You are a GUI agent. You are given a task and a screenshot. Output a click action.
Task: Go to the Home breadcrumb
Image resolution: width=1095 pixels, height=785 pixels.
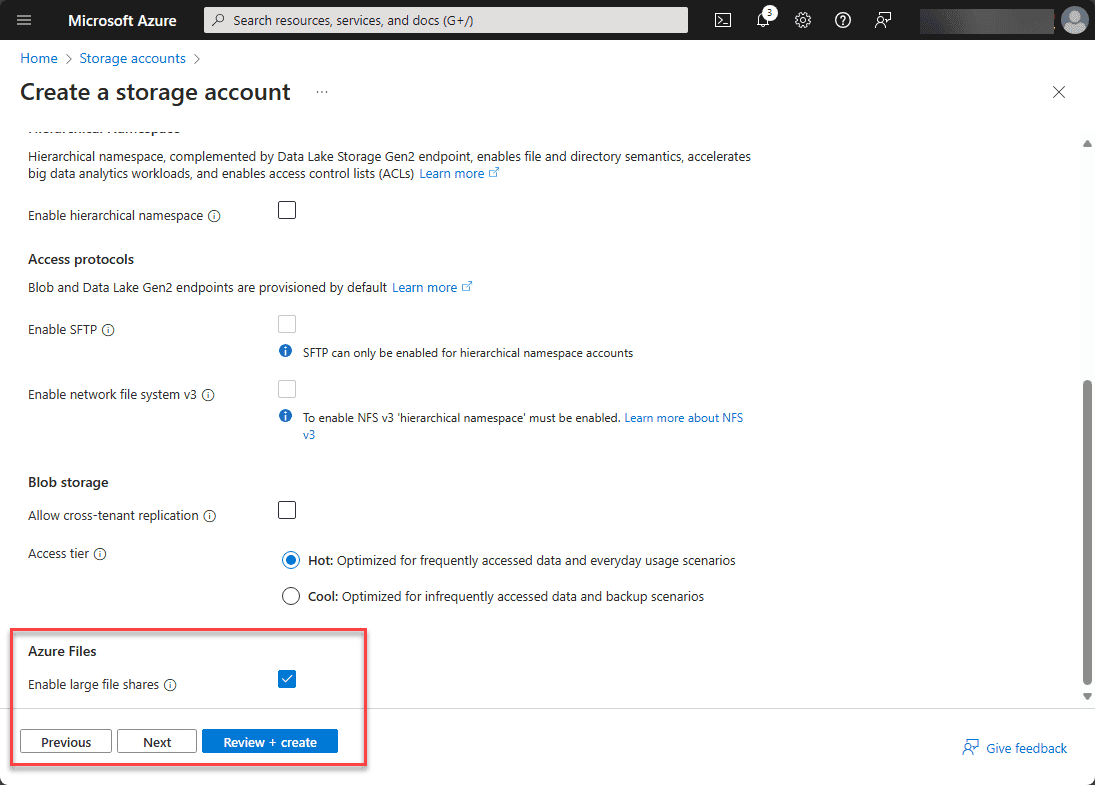point(39,59)
